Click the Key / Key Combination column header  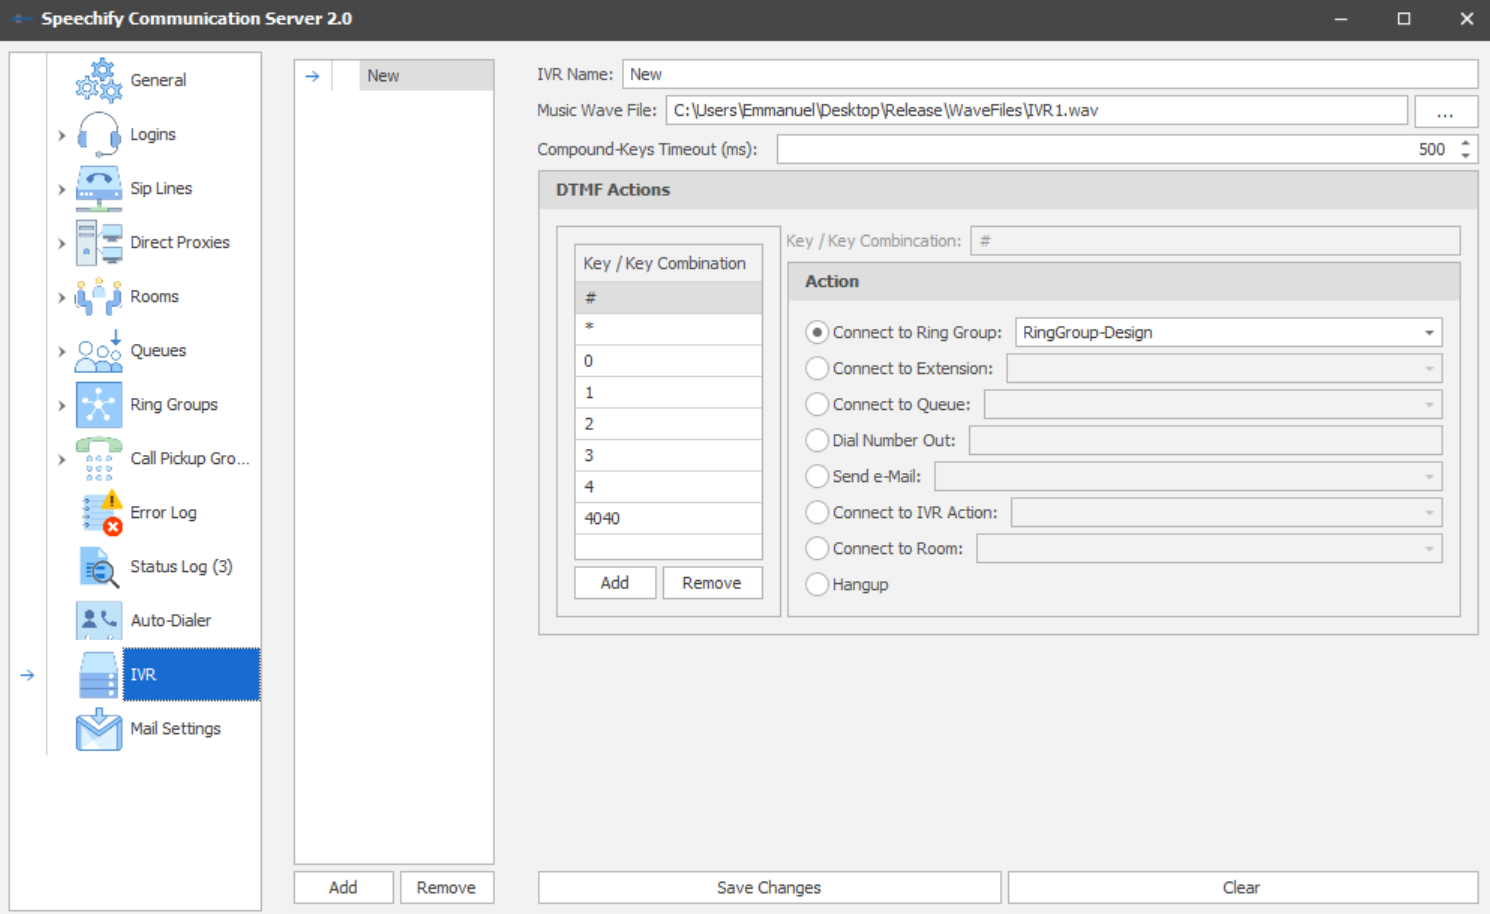(x=668, y=263)
